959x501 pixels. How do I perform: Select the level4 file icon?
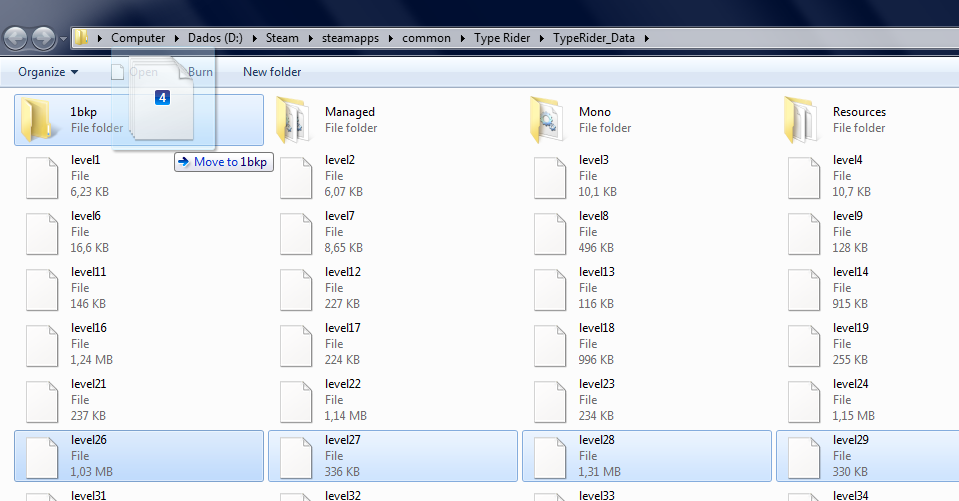pyautogui.click(x=804, y=178)
